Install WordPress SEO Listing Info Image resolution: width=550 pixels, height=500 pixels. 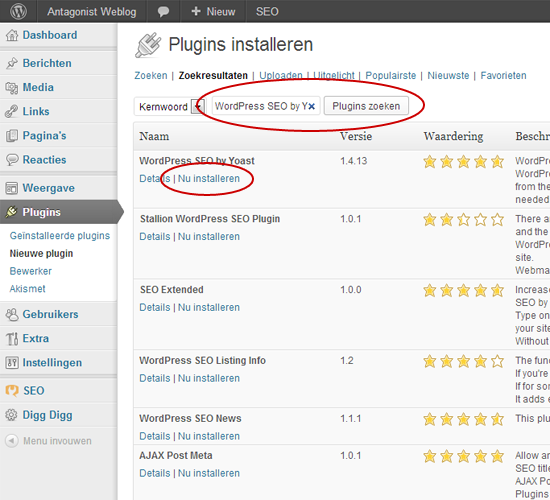(209, 378)
